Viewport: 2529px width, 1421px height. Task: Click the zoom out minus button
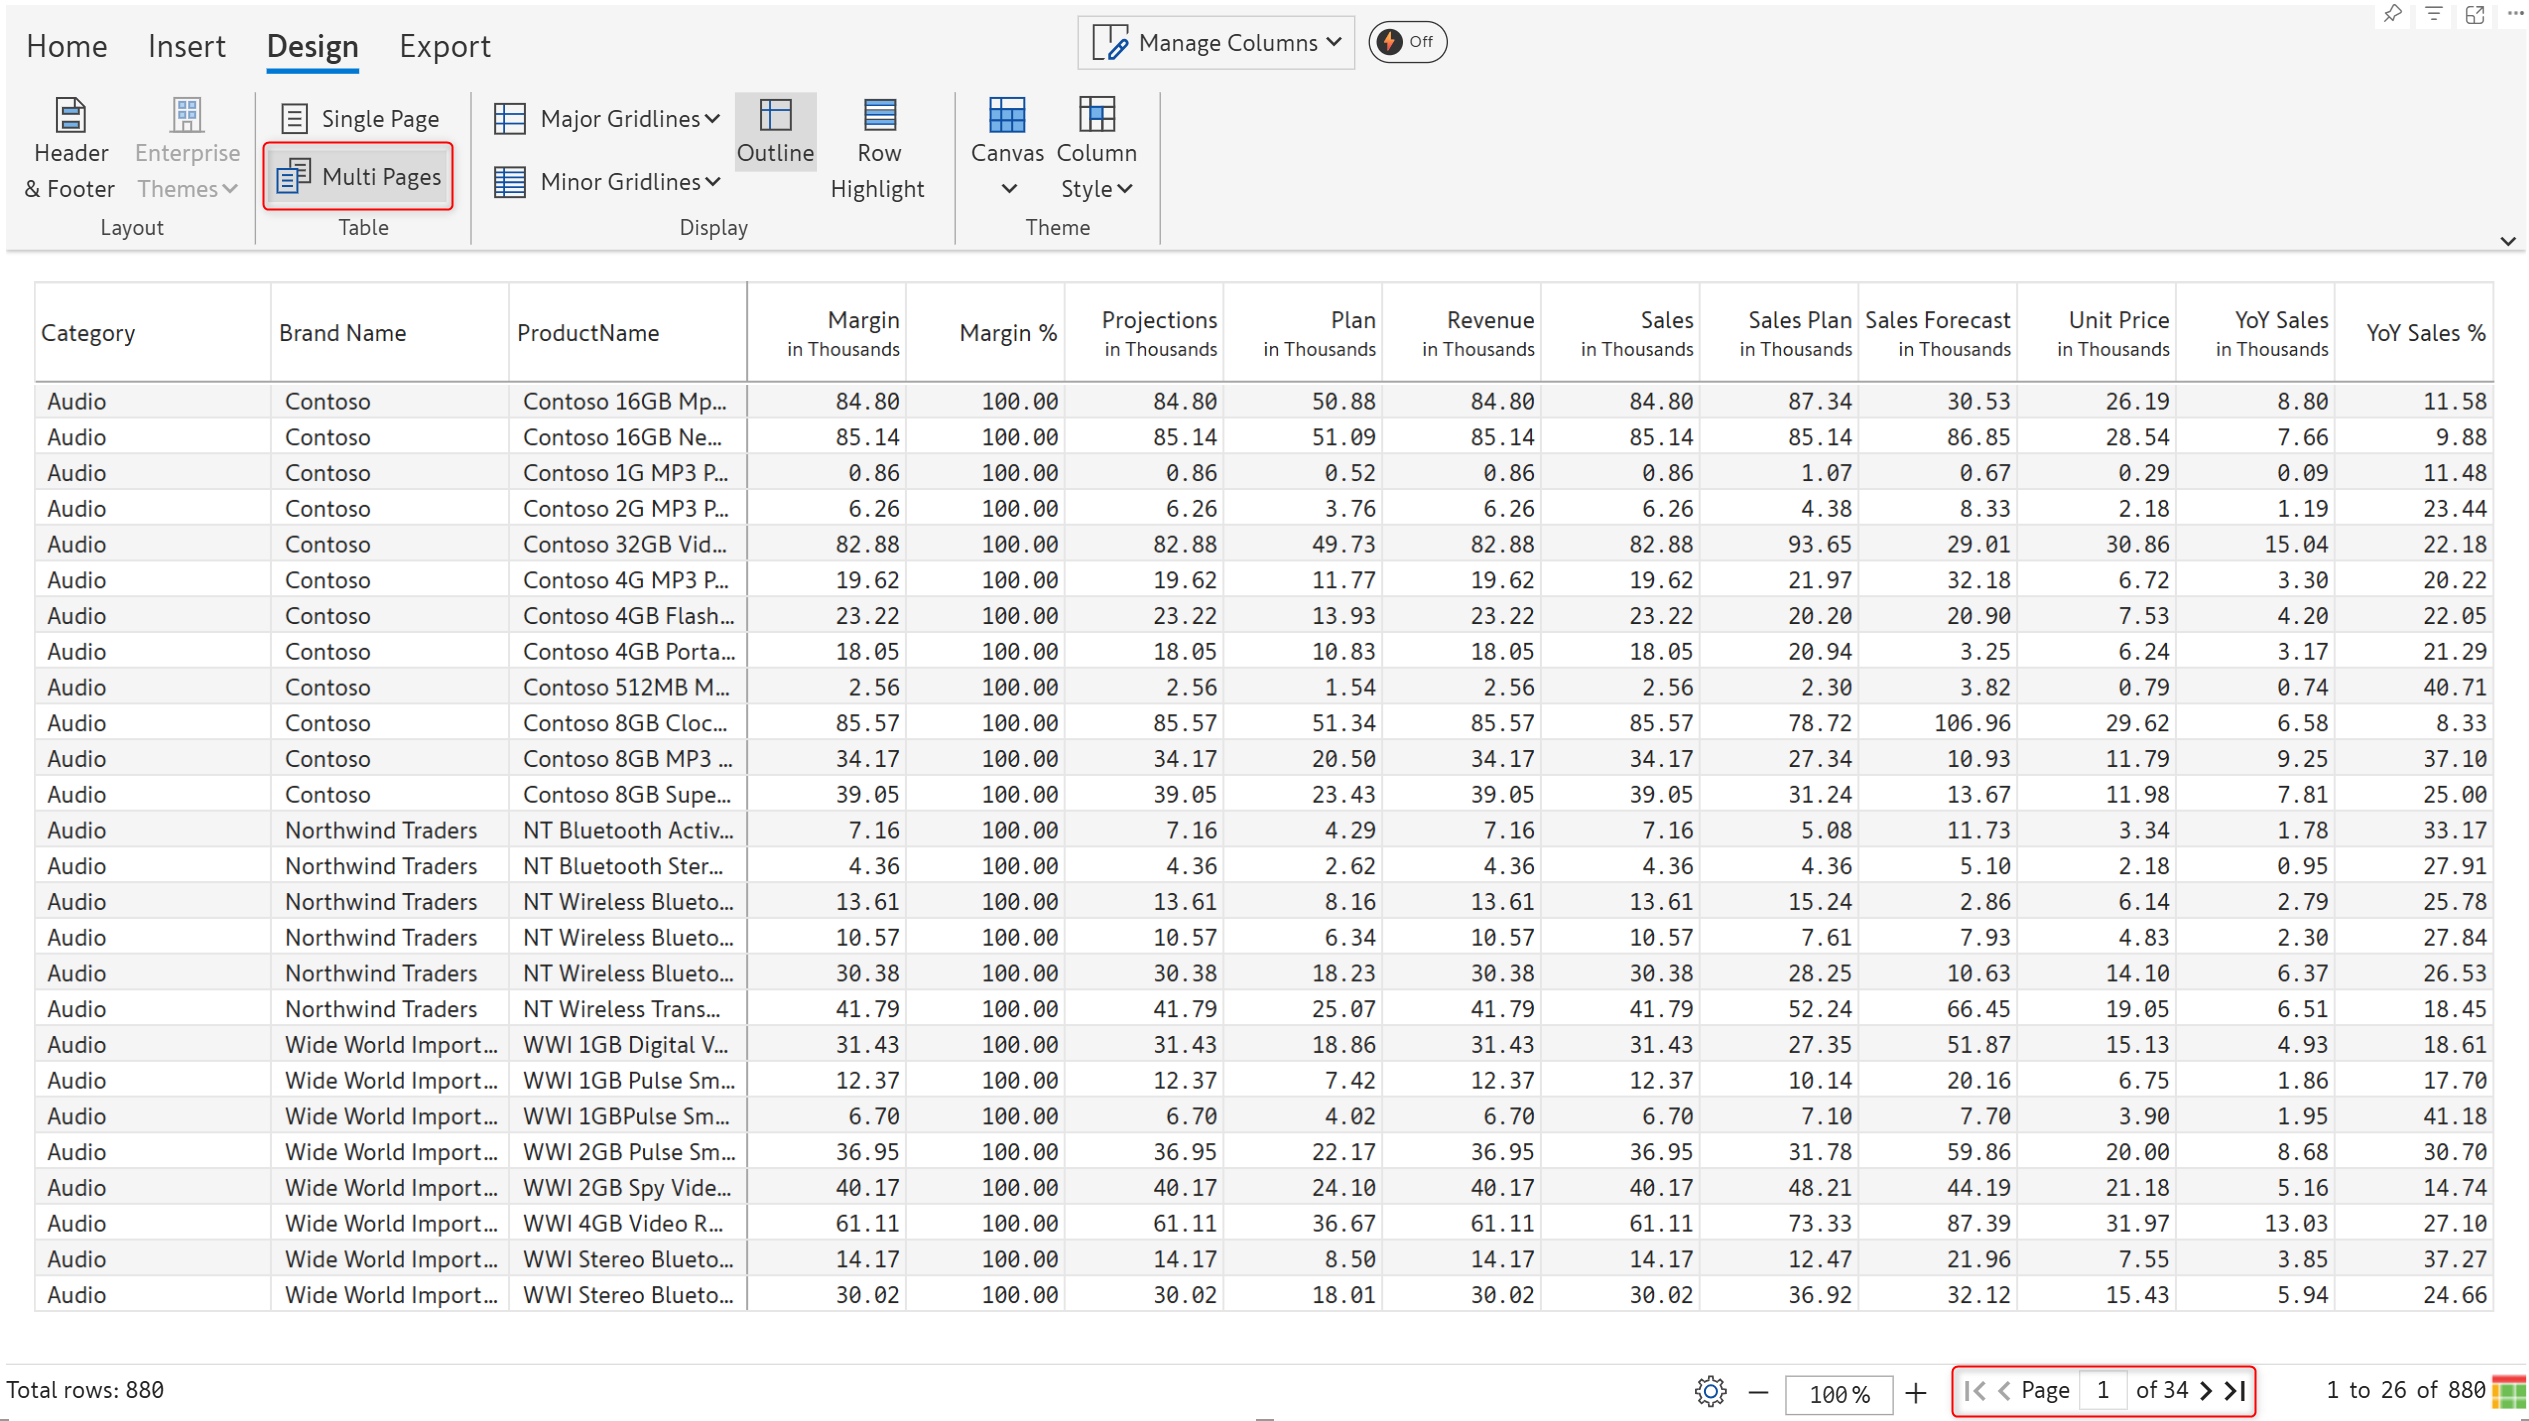(1758, 1392)
